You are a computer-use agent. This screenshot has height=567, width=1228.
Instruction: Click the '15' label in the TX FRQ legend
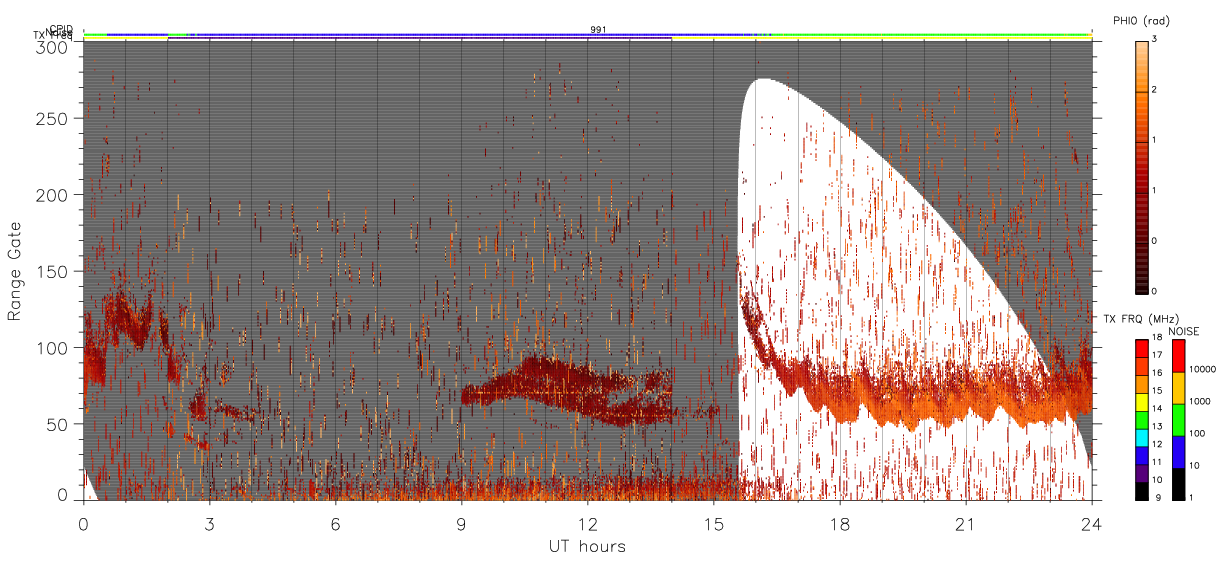coord(1158,390)
